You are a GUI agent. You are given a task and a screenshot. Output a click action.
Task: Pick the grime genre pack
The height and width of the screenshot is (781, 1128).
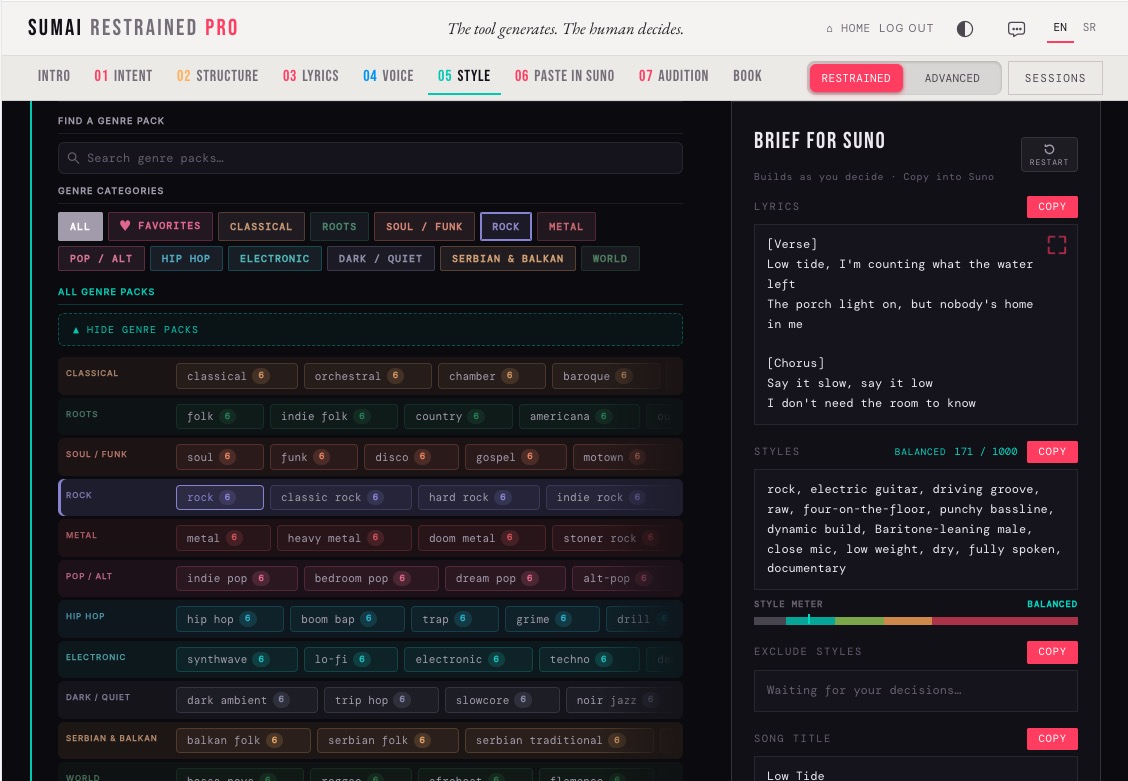pos(552,618)
